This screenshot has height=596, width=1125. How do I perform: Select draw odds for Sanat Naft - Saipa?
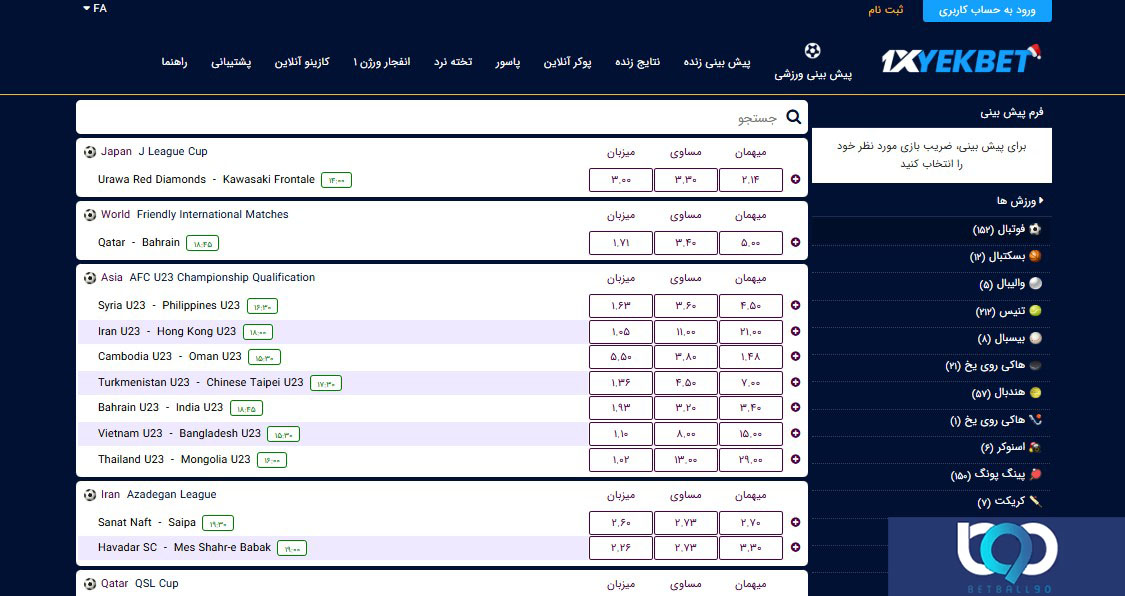tap(685, 522)
